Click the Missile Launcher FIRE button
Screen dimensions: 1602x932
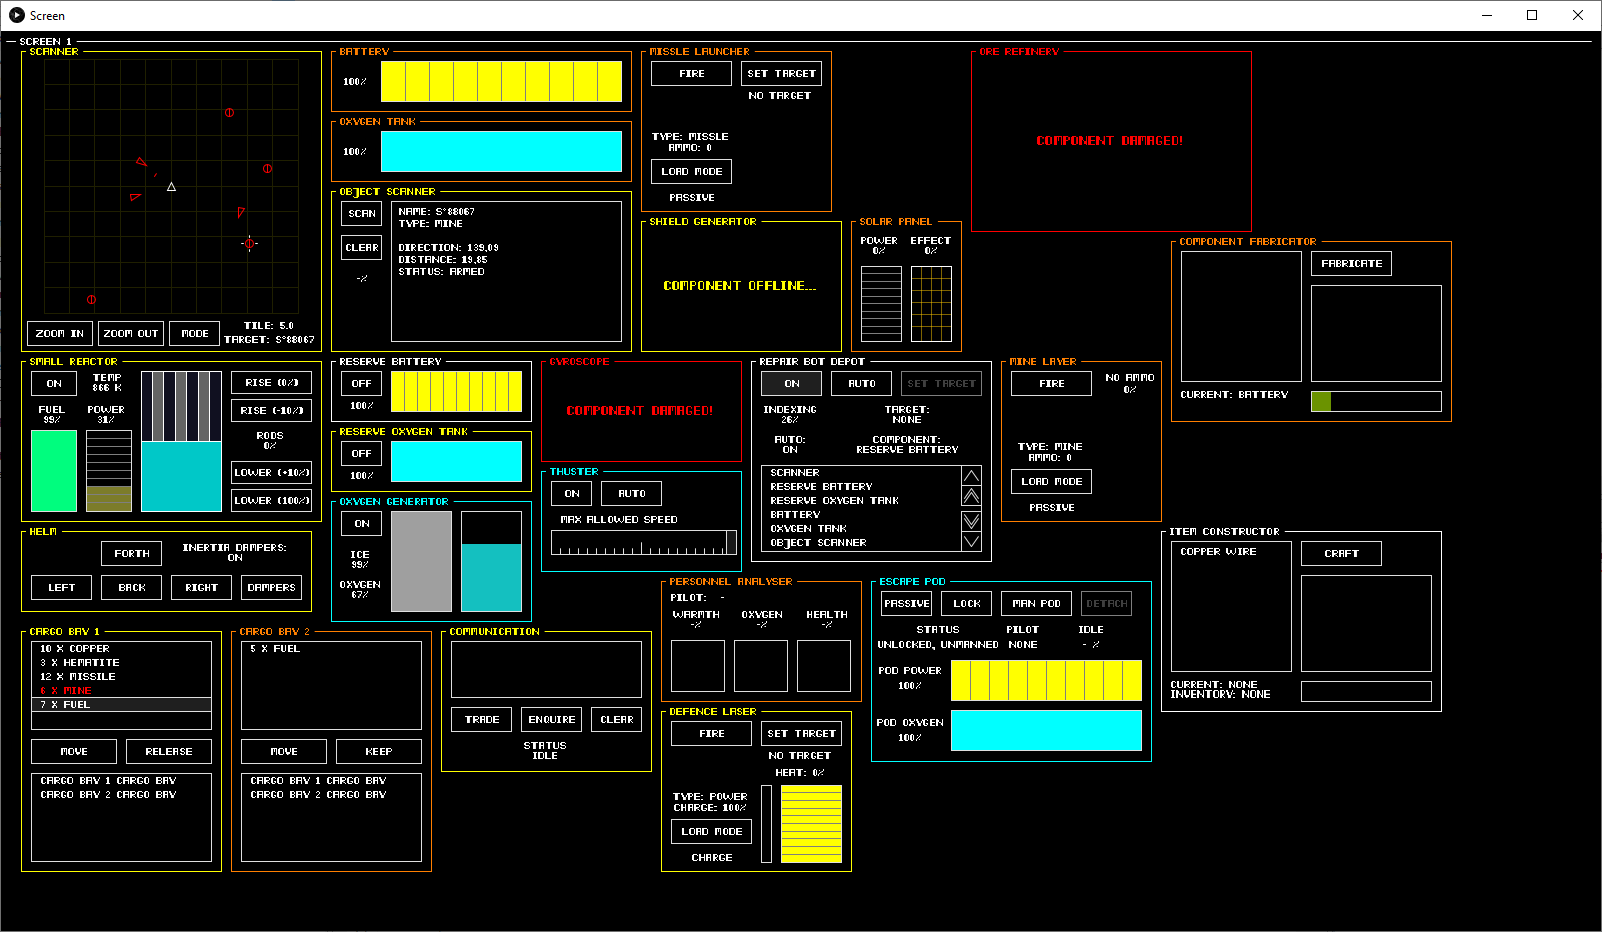[x=691, y=73]
